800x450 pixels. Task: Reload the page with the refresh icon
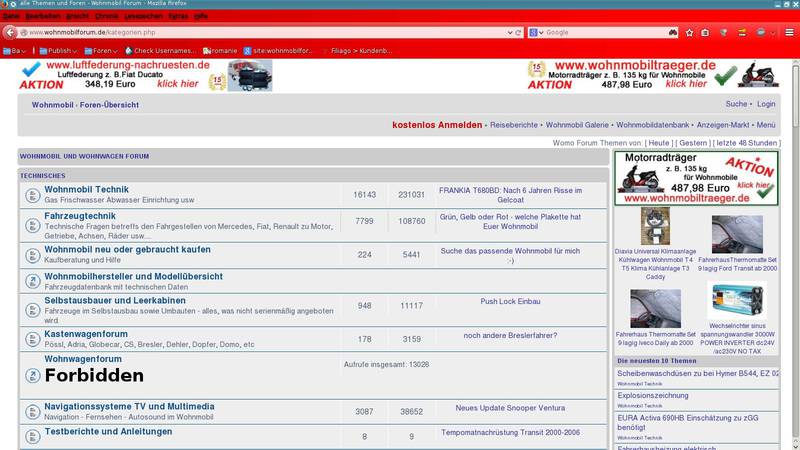click(518, 32)
